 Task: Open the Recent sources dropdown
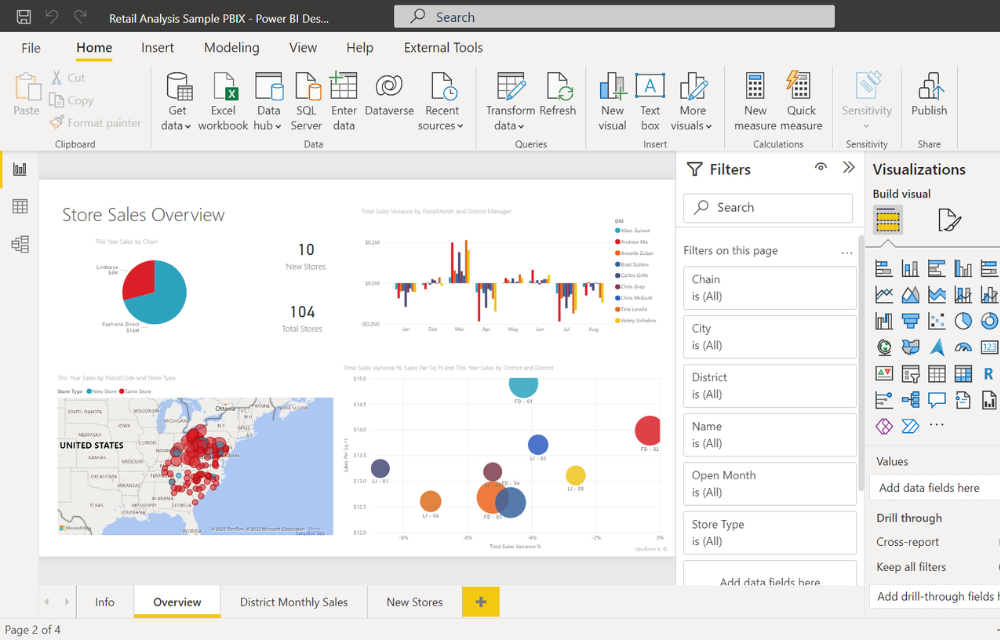point(441,126)
